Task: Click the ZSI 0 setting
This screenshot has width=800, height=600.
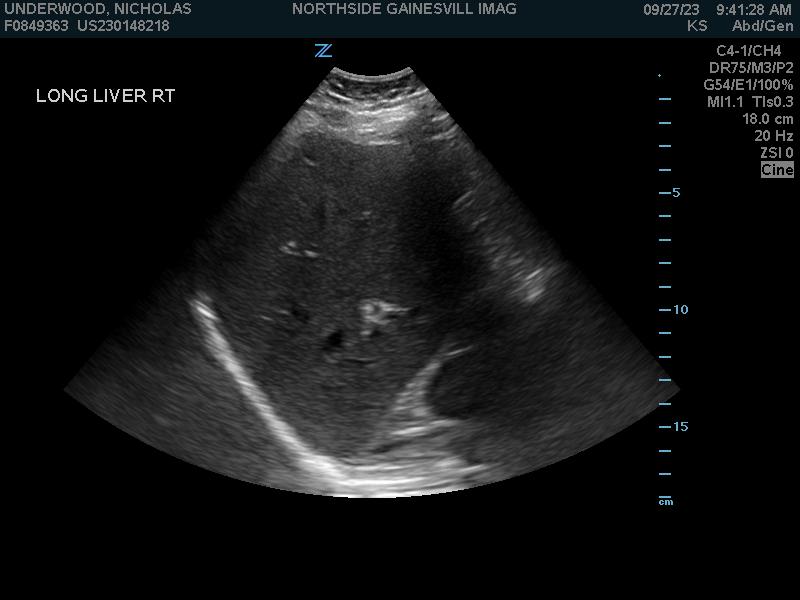Action: coord(776,153)
